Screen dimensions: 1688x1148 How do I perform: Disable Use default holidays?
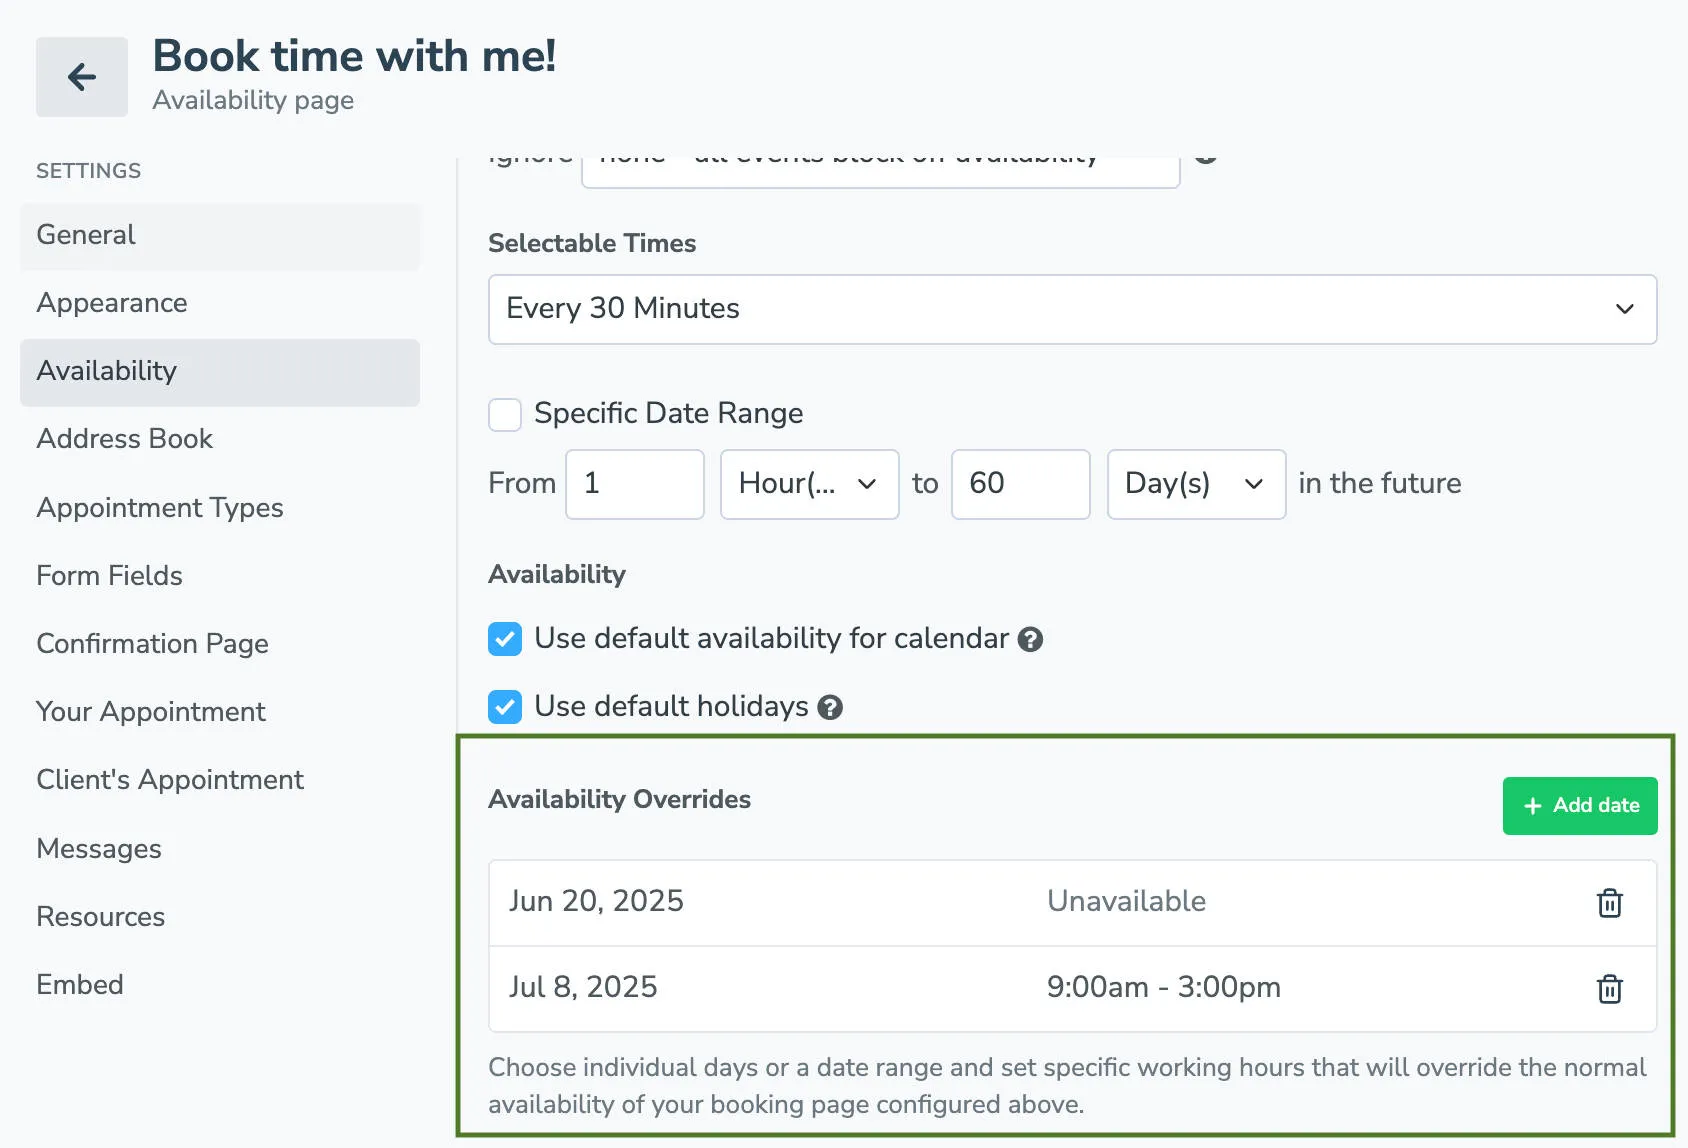pyautogui.click(x=505, y=707)
